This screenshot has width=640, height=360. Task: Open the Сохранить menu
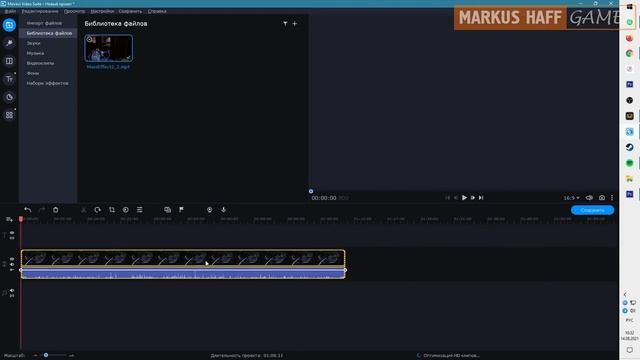click(x=130, y=11)
